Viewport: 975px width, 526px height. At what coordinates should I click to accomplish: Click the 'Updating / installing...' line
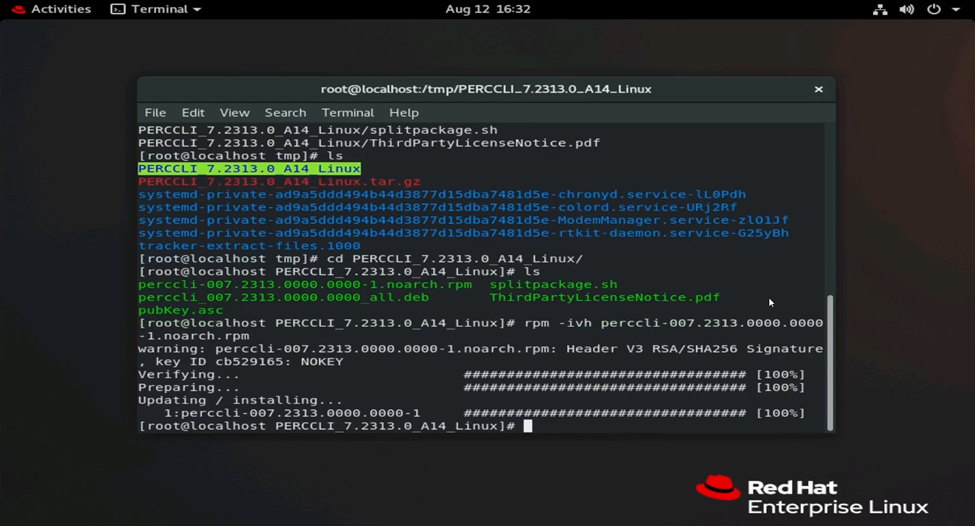pyautogui.click(x=240, y=400)
